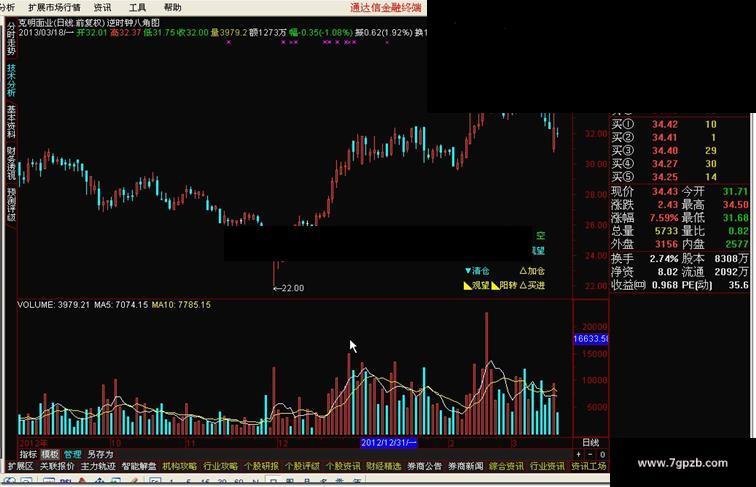Click the MA5: 7074.15 volume label
This screenshot has height=487, width=756.
click(x=121, y=305)
